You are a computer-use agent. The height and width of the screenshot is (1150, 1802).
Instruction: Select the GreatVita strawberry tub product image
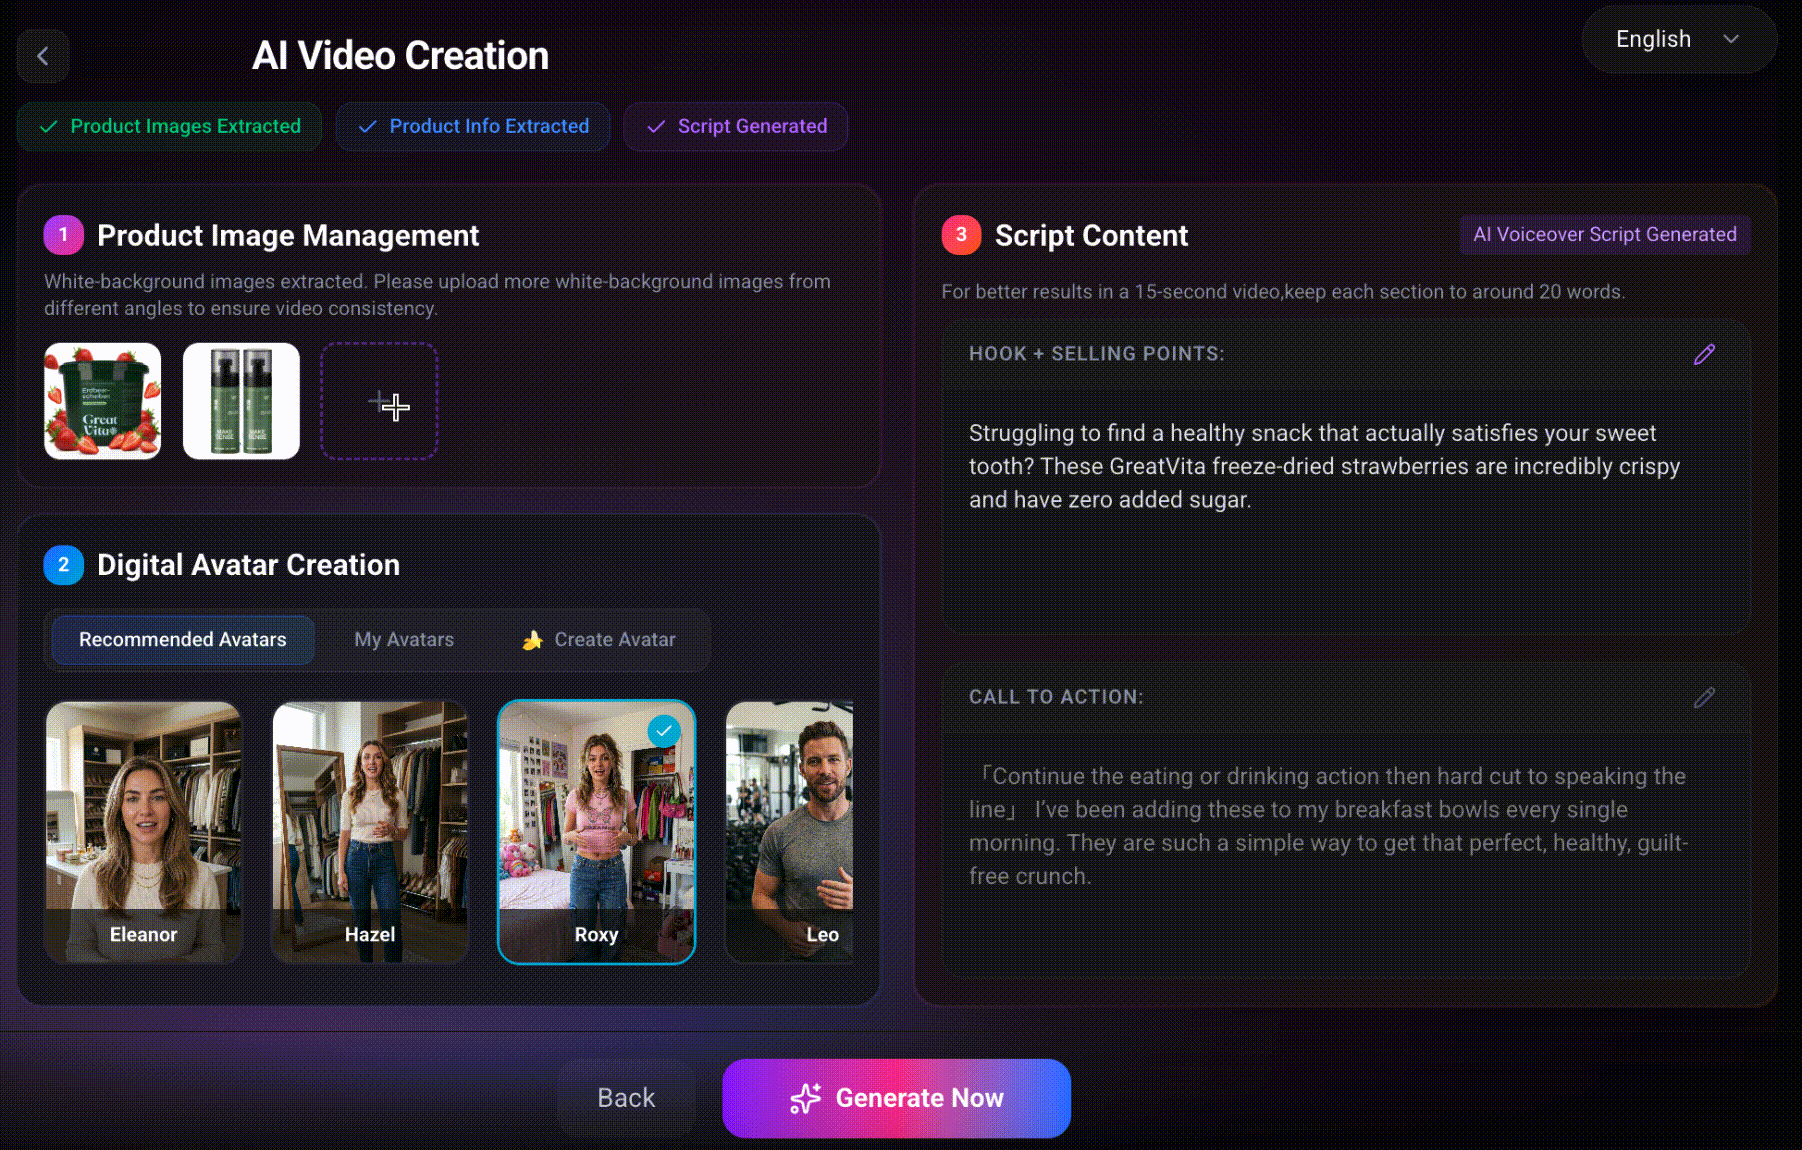[x=102, y=401]
